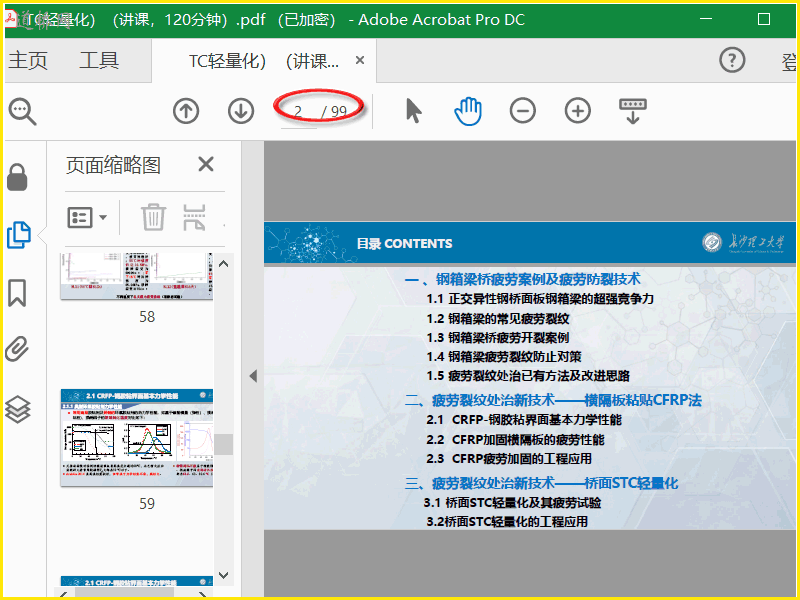The height and width of the screenshot is (600, 800).
Task: Delete selected pages with the trash icon
Action: click(x=153, y=217)
